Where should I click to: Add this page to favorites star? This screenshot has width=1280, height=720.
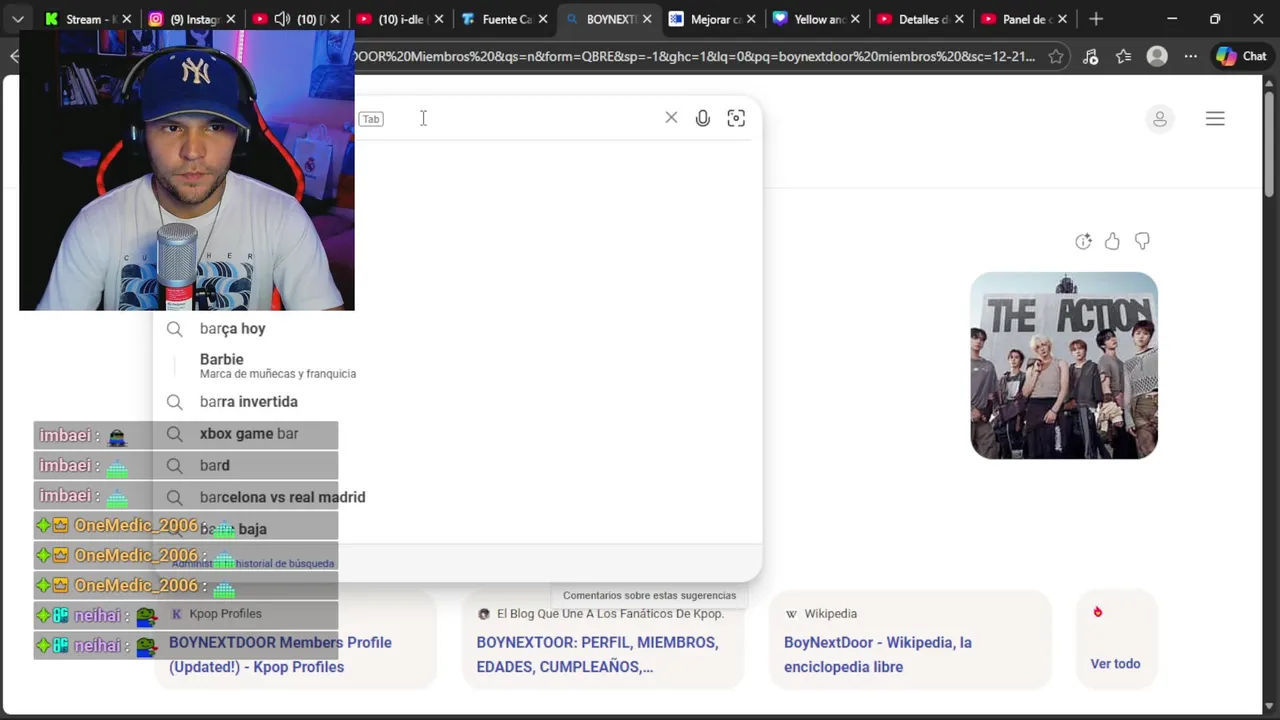[x=1056, y=56]
